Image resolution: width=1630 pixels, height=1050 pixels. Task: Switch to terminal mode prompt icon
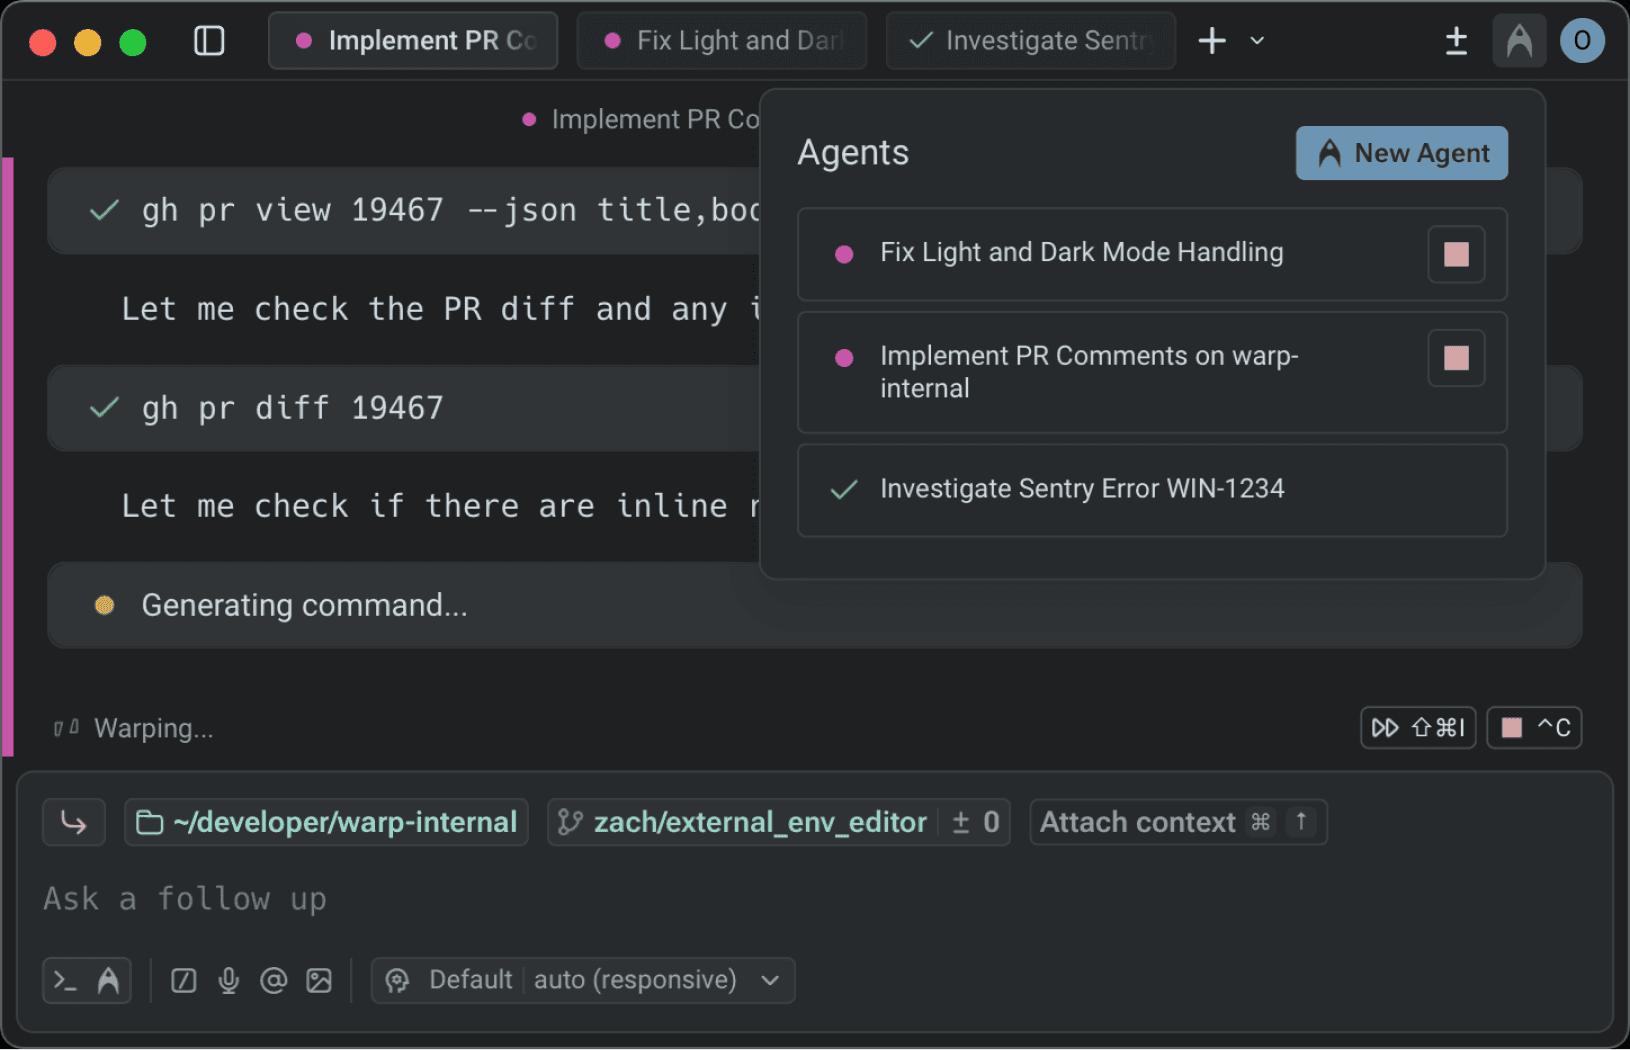(x=65, y=981)
